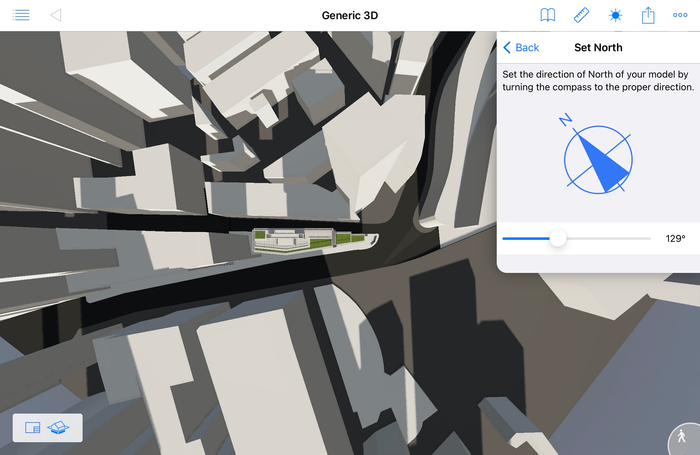Tap the share export icon

coord(648,15)
